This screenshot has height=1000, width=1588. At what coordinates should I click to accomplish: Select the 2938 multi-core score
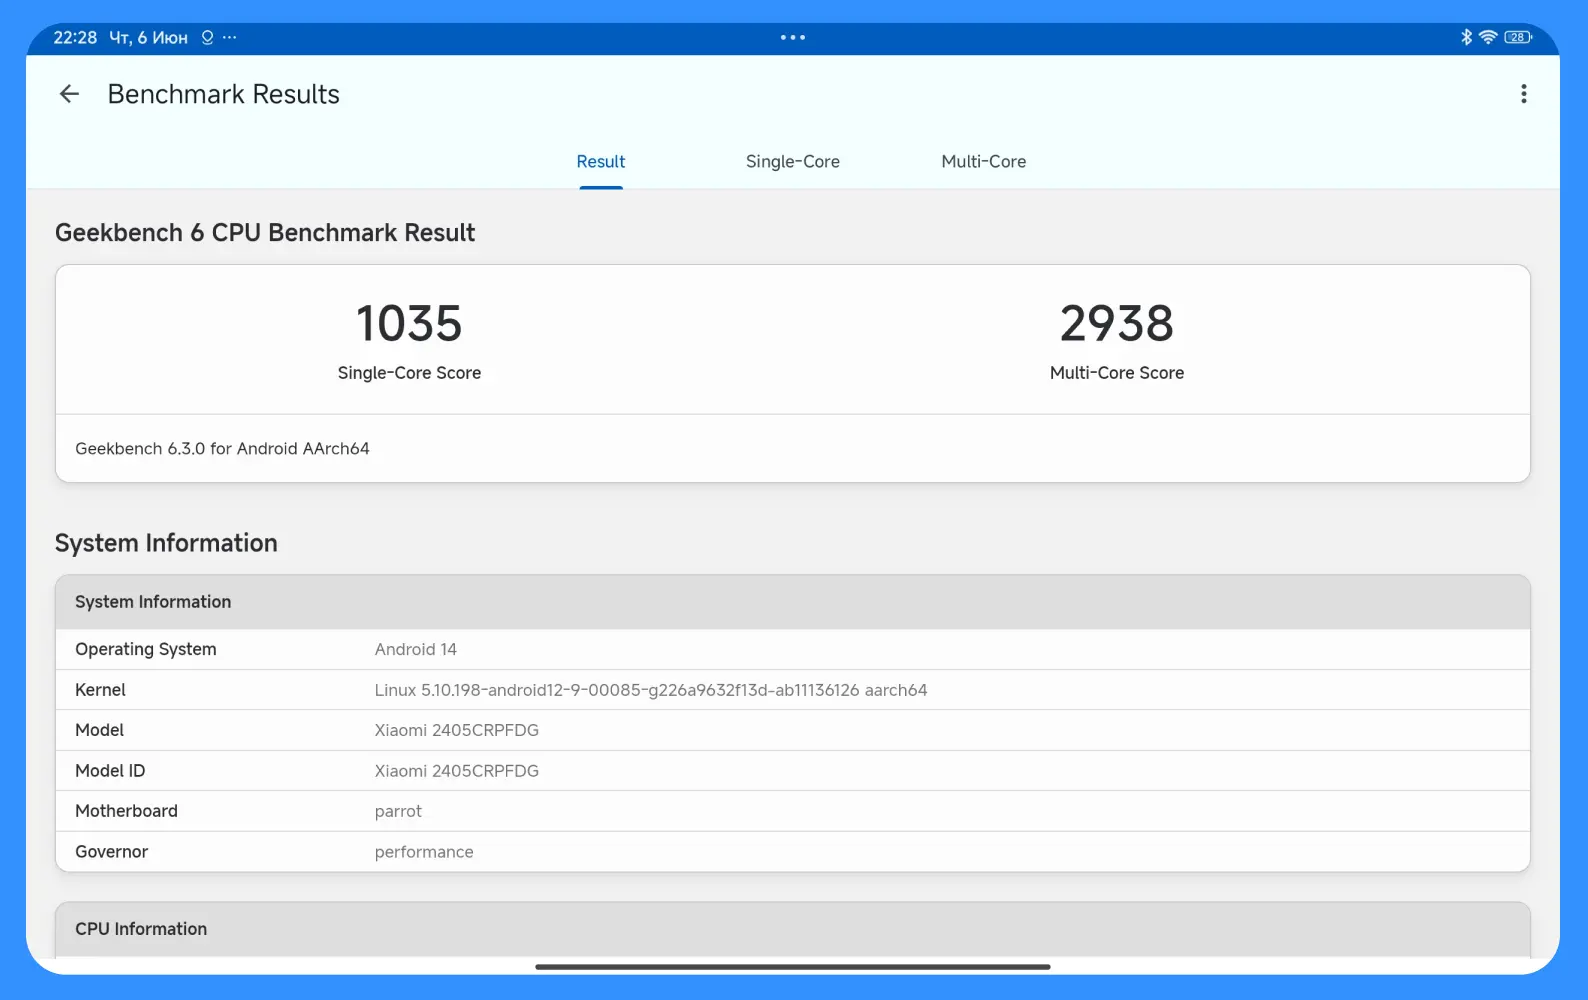tap(1117, 324)
